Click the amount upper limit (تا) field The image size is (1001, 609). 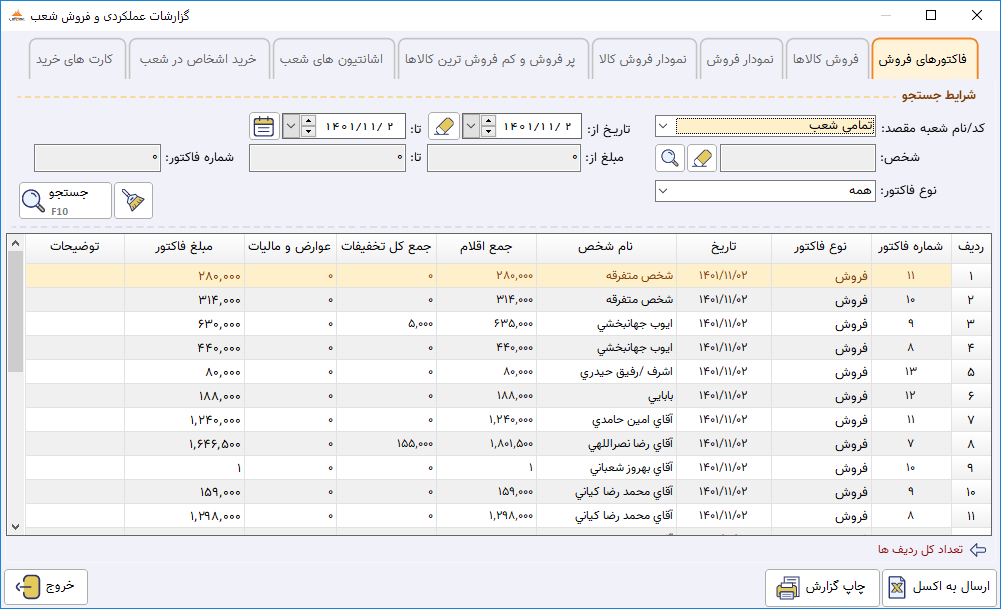327,158
